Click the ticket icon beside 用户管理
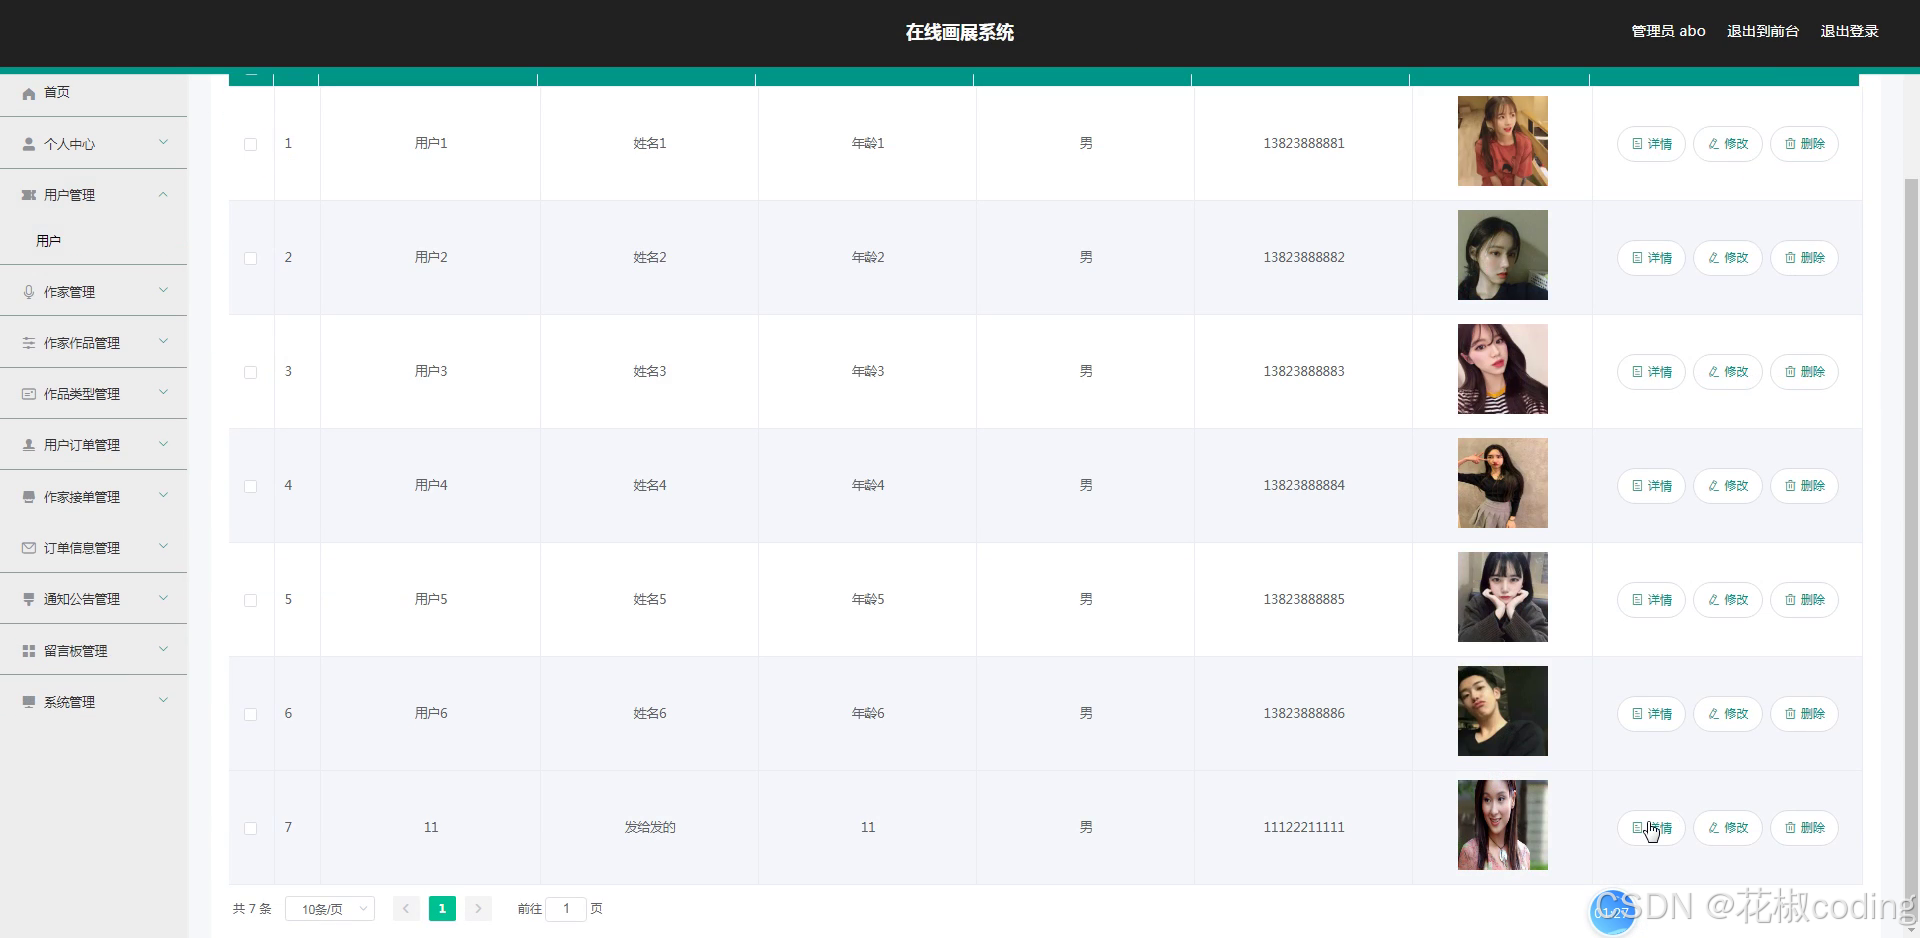The image size is (1920, 938). click(x=29, y=195)
